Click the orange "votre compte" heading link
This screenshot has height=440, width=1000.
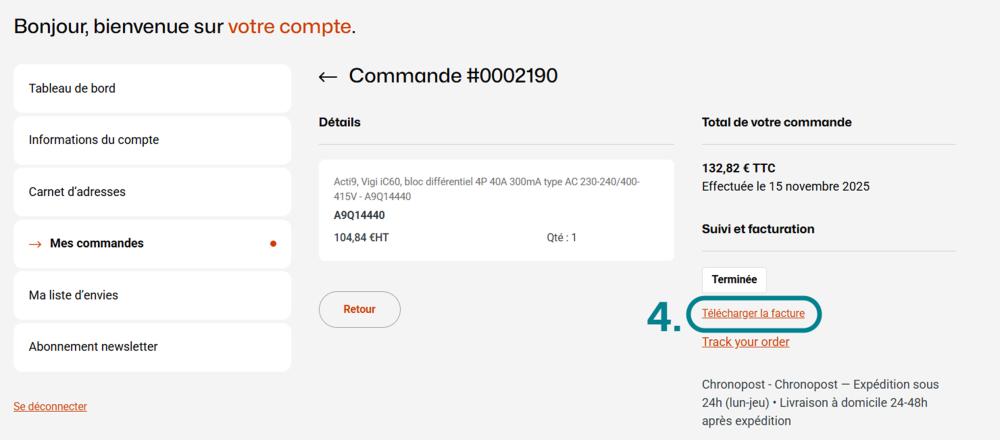click(x=289, y=26)
